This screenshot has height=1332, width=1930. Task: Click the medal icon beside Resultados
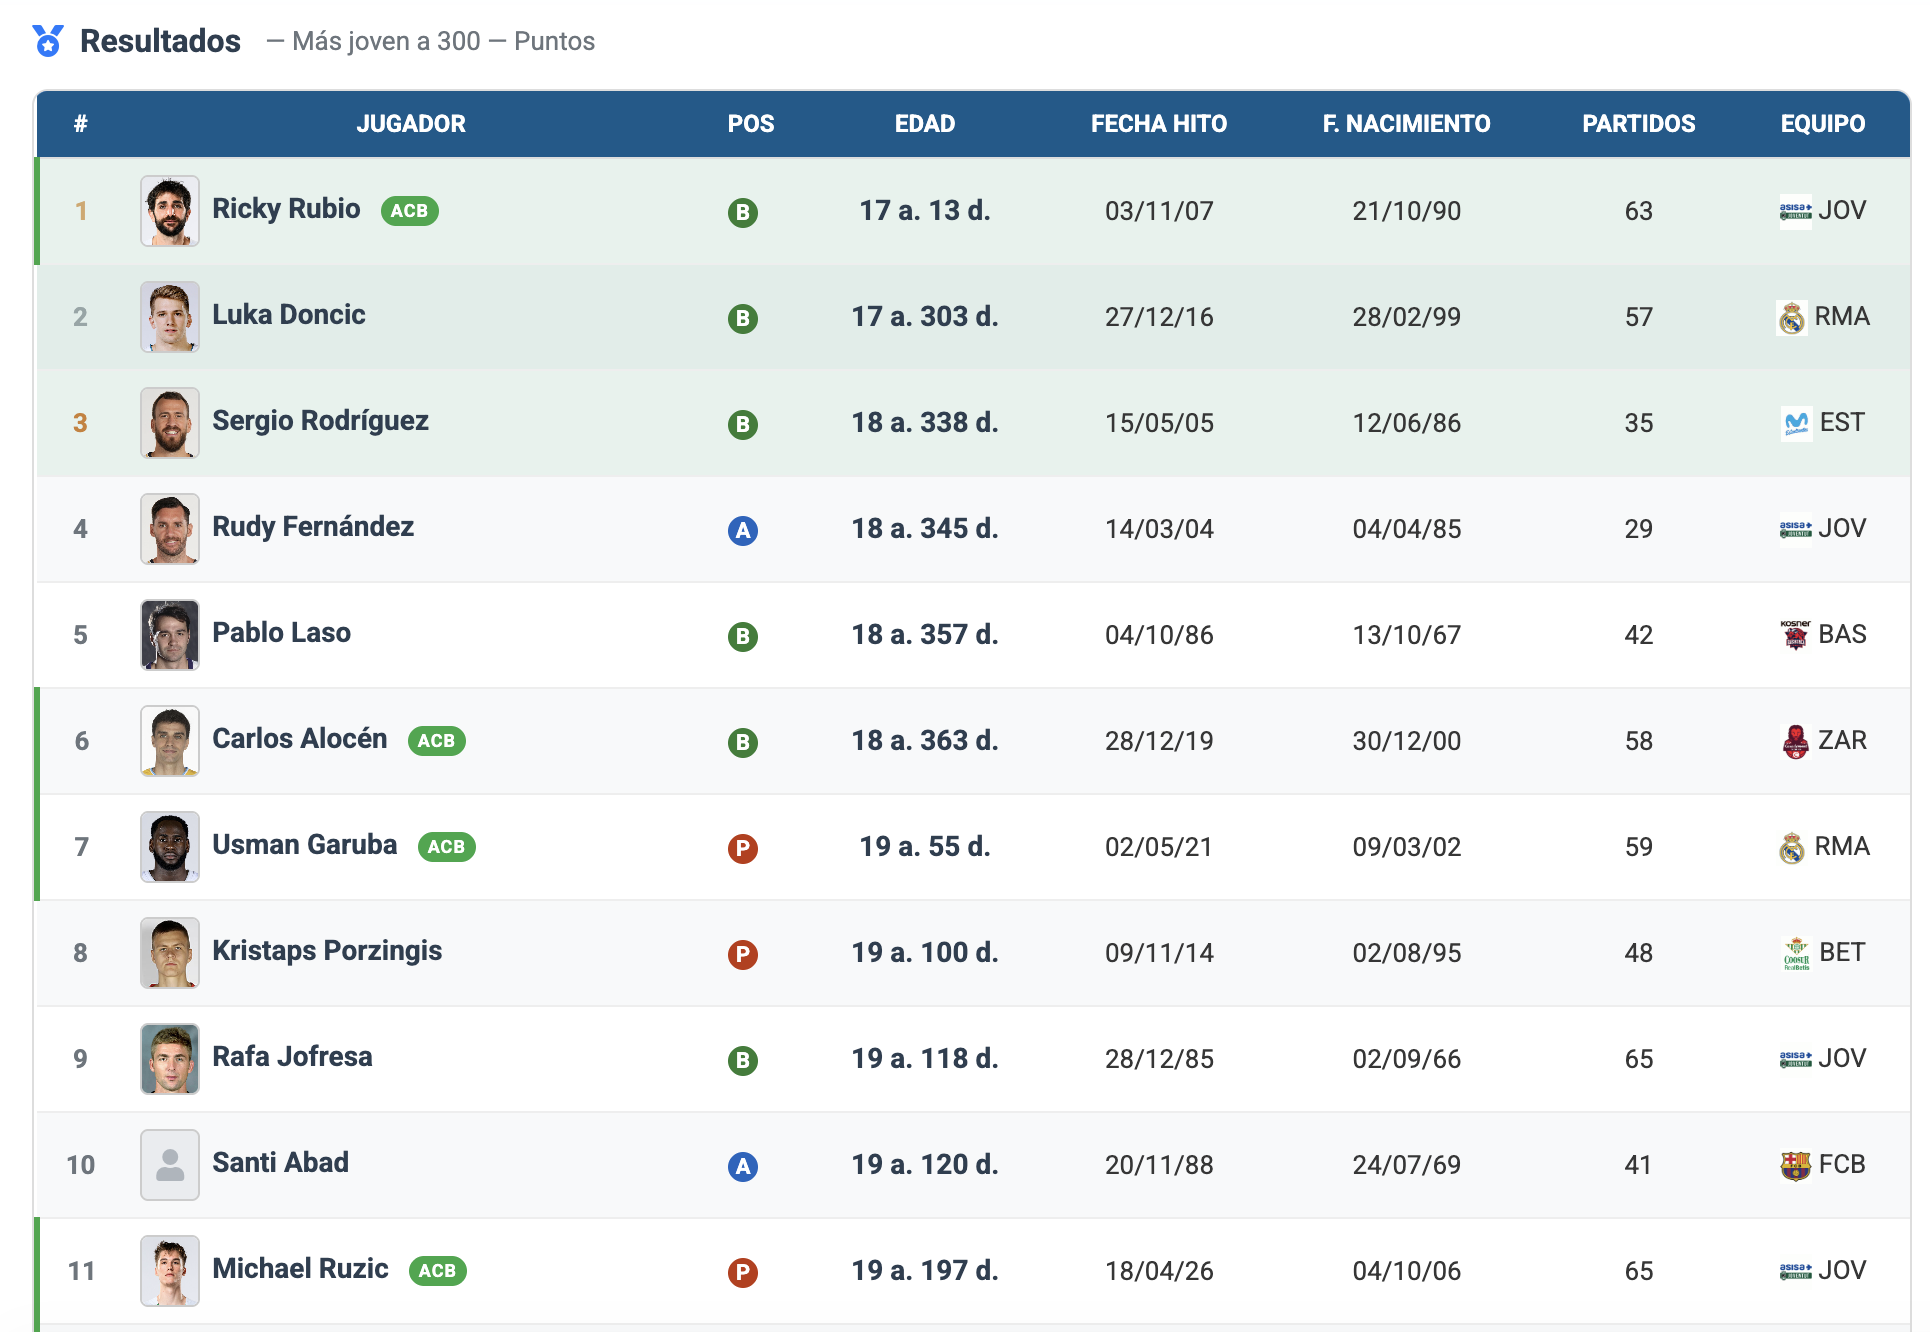[x=48, y=41]
